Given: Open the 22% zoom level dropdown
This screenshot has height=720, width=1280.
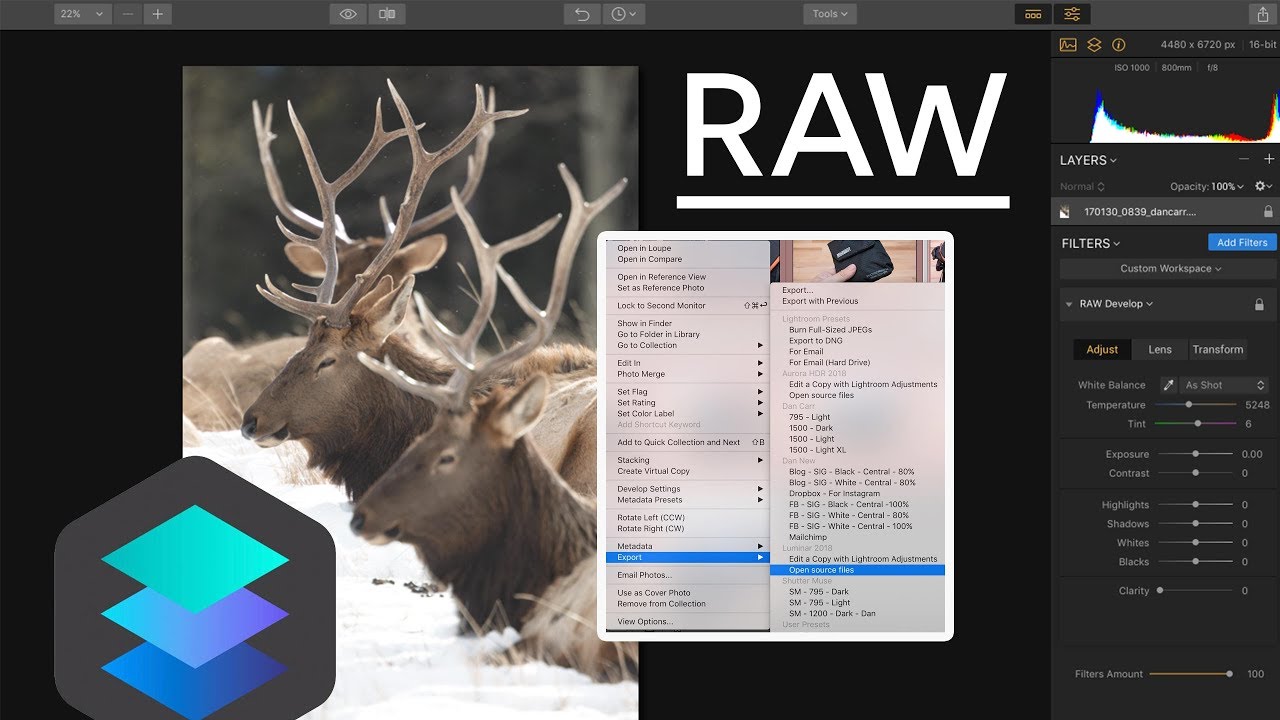Looking at the screenshot, I should point(82,14).
